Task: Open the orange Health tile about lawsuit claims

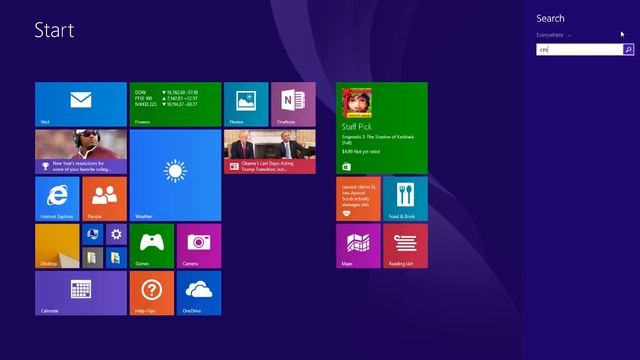Action: point(358,199)
